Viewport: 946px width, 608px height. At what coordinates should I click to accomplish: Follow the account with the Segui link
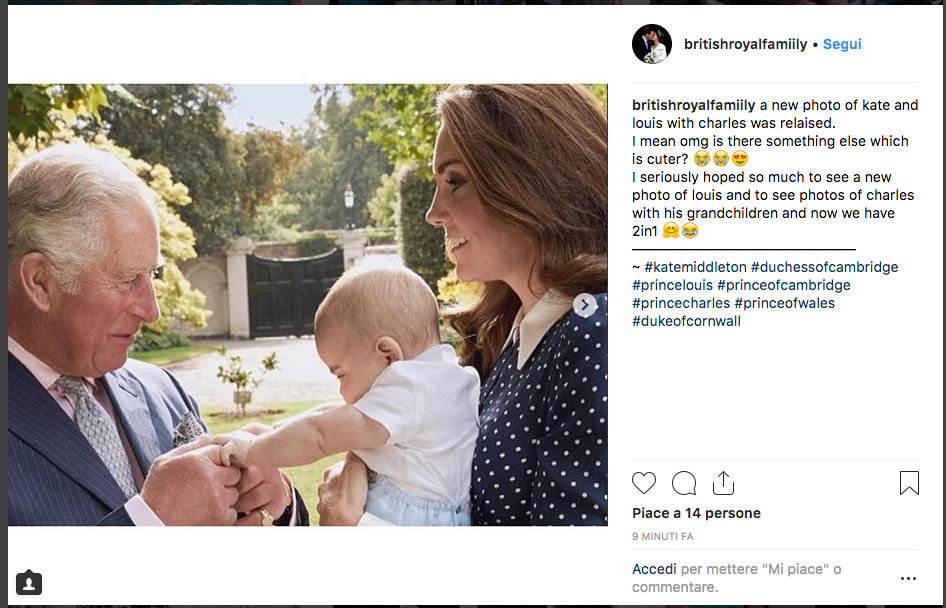click(x=842, y=44)
